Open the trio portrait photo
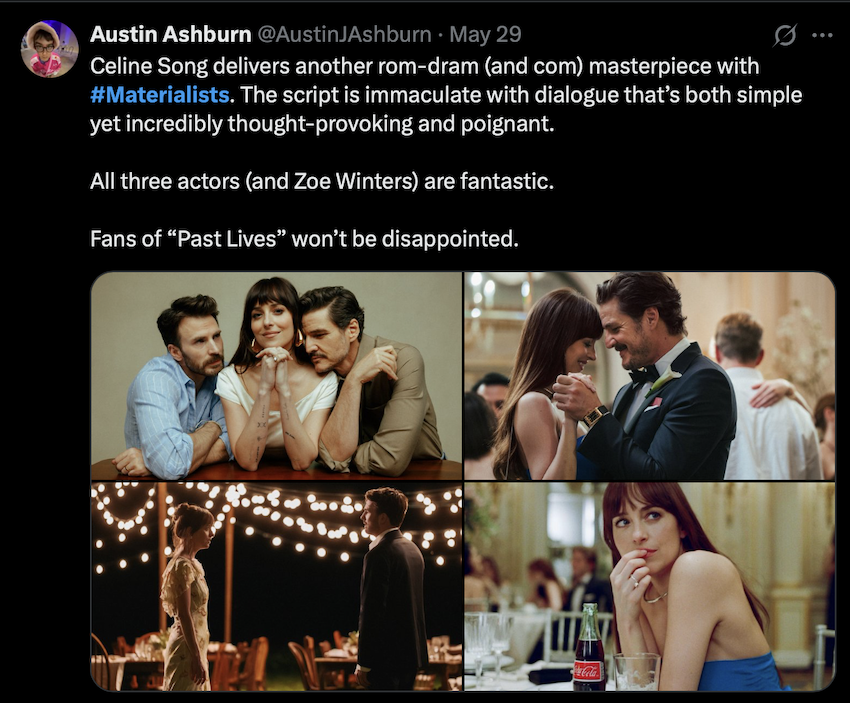This screenshot has width=850, height=703. coord(276,376)
